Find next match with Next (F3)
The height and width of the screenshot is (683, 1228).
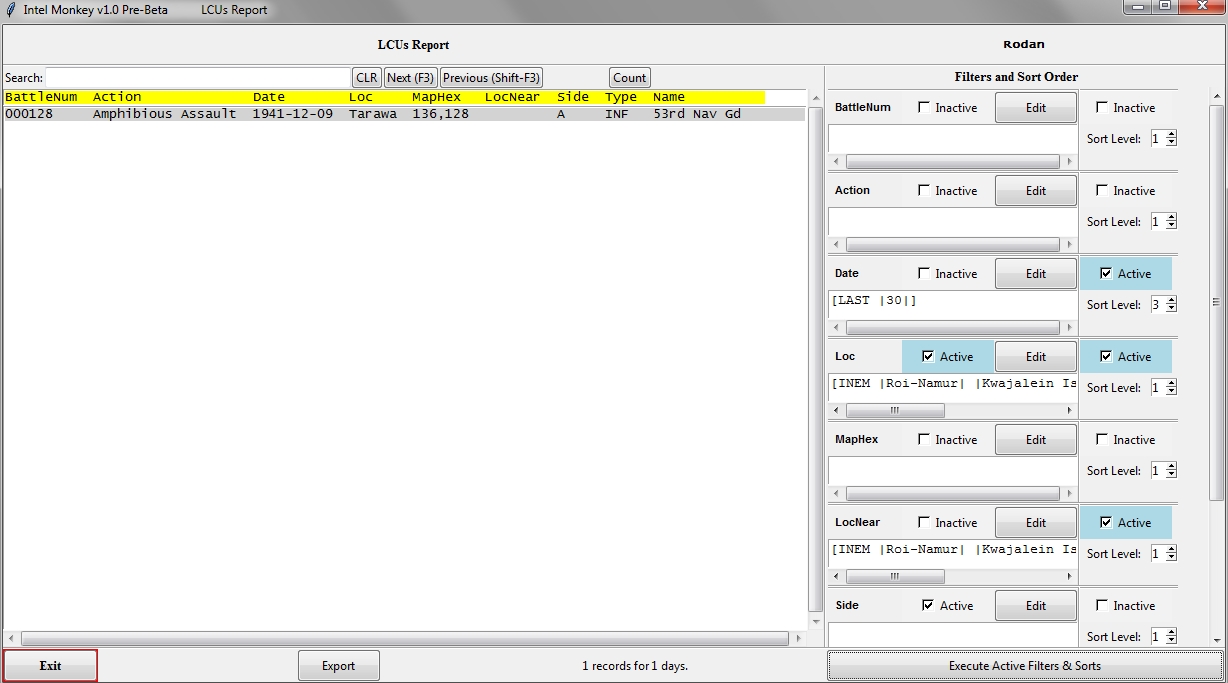point(411,78)
